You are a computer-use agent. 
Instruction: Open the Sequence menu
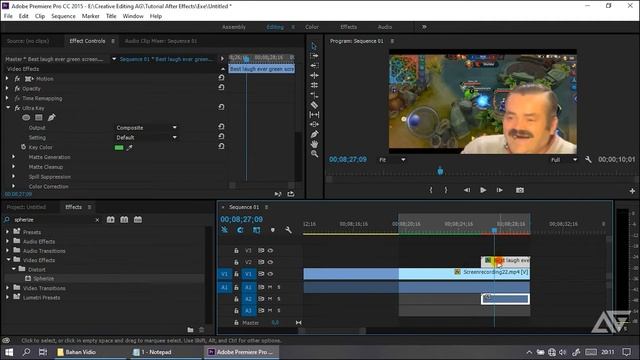point(63,16)
